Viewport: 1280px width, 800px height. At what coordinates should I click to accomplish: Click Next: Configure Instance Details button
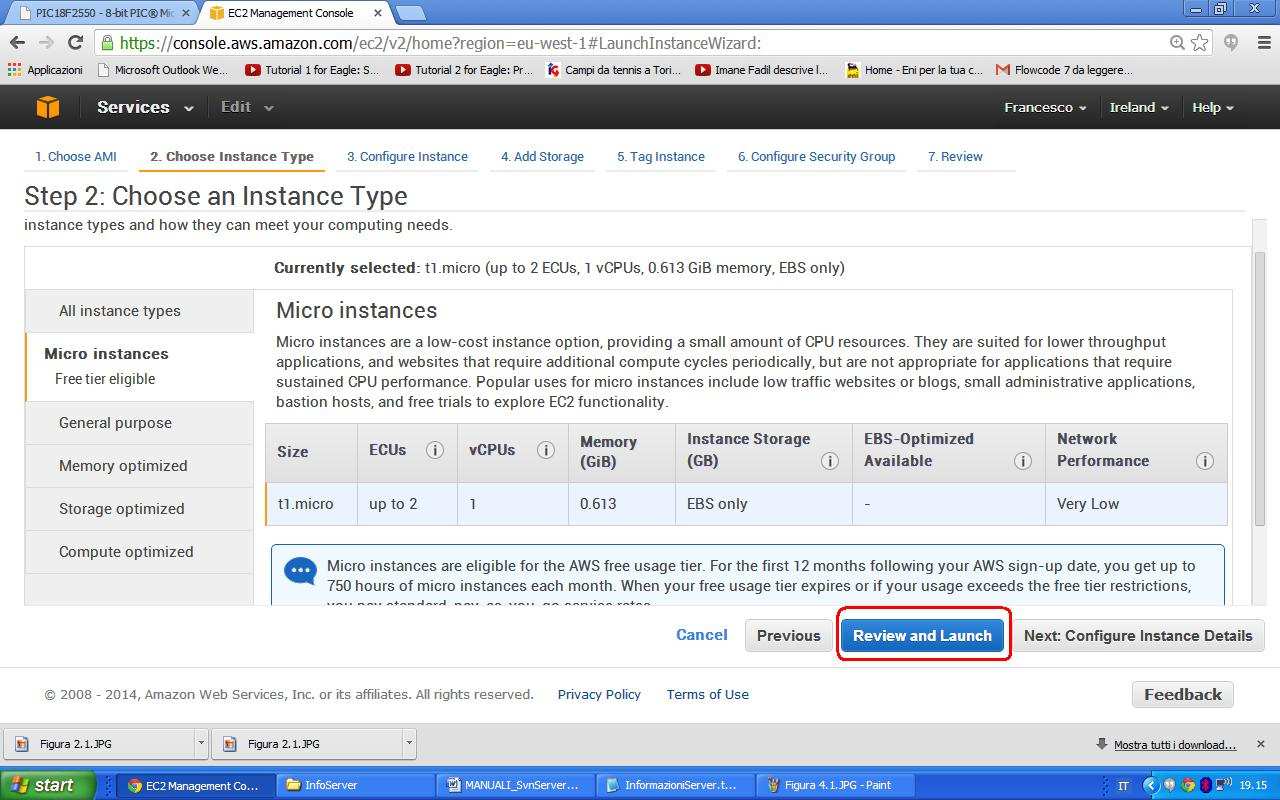[x=1138, y=635]
